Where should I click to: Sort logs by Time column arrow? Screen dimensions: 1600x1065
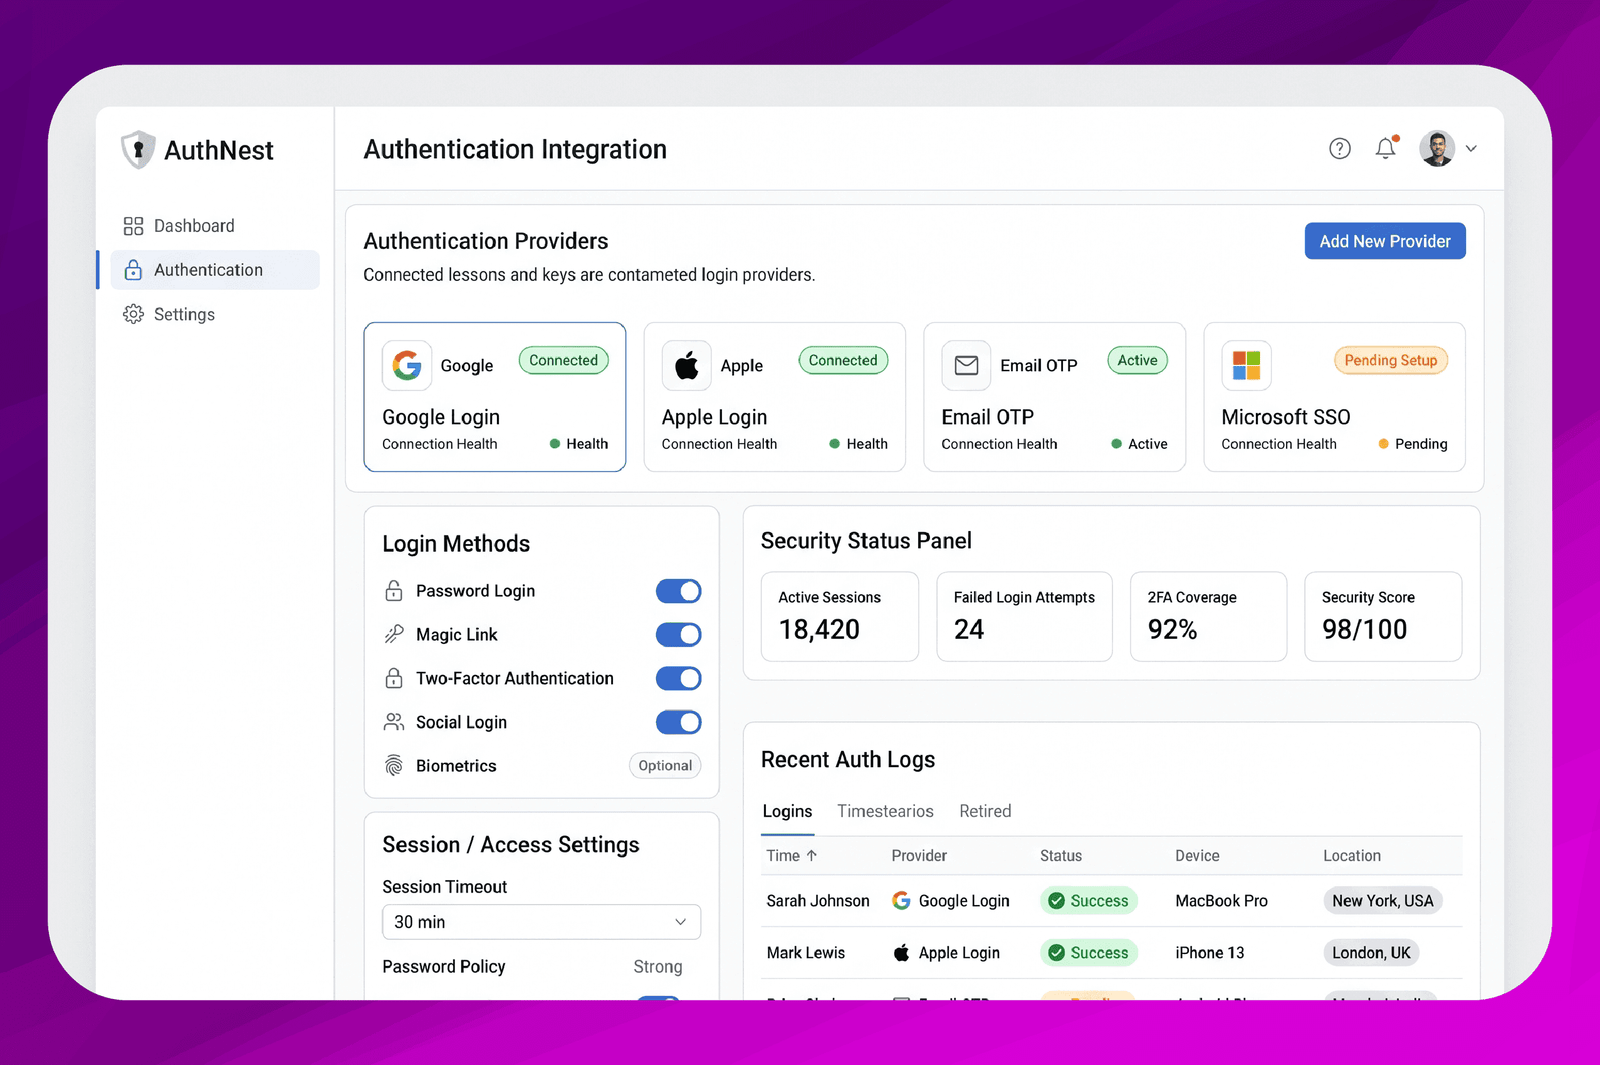(x=812, y=856)
